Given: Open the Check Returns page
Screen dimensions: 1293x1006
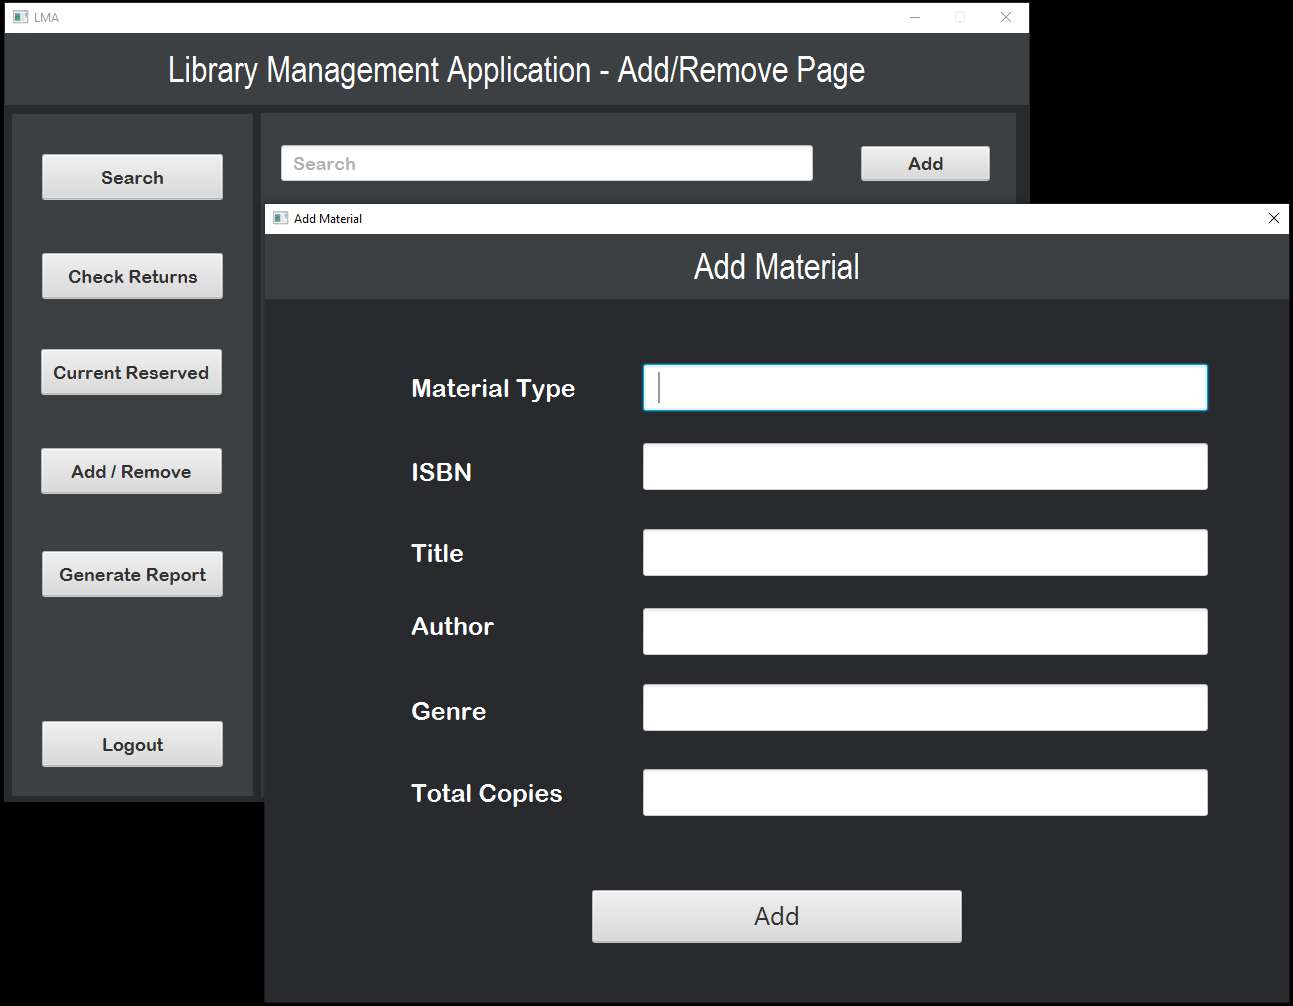Looking at the screenshot, I should click(x=132, y=276).
